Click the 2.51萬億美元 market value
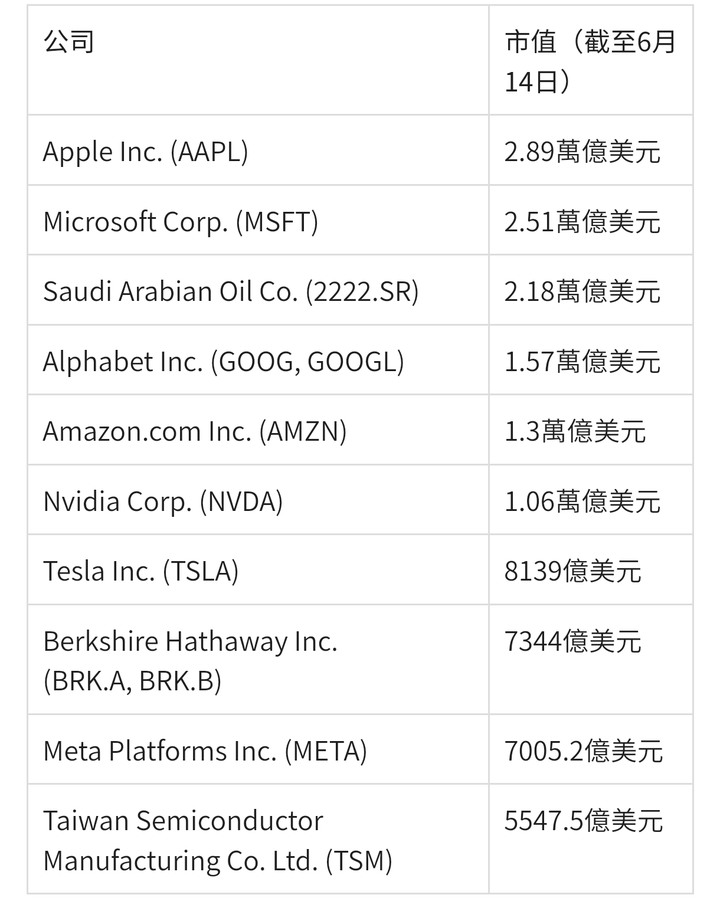The height and width of the screenshot is (898, 720). [x=582, y=222]
